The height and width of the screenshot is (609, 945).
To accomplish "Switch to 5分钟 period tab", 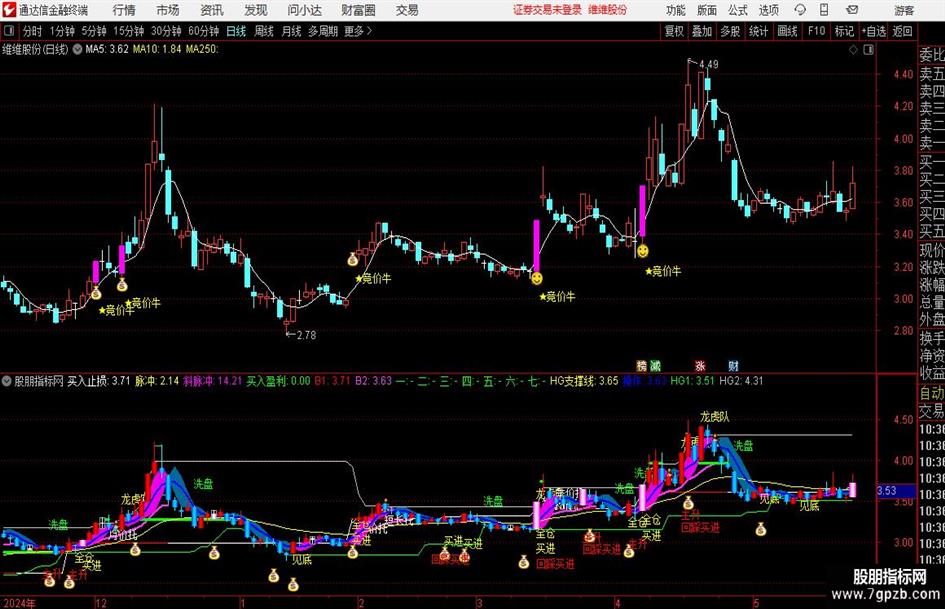I will tap(93, 31).
